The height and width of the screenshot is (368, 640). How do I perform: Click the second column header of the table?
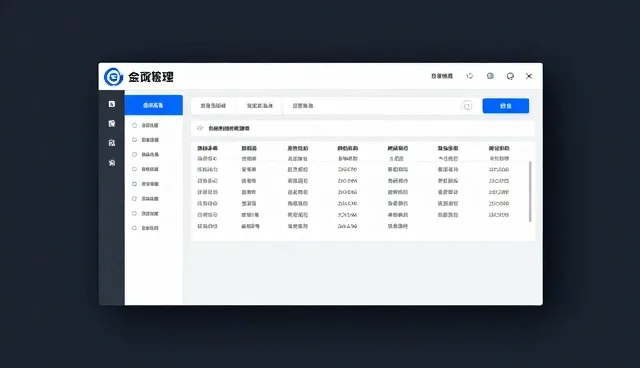click(249, 149)
